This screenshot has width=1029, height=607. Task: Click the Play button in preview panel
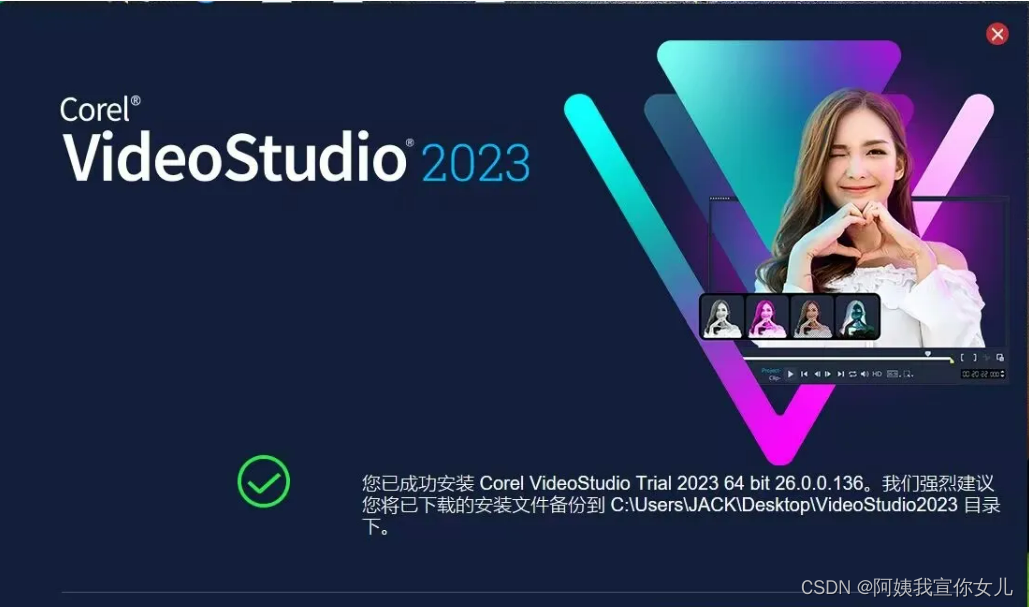coord(791,374)
